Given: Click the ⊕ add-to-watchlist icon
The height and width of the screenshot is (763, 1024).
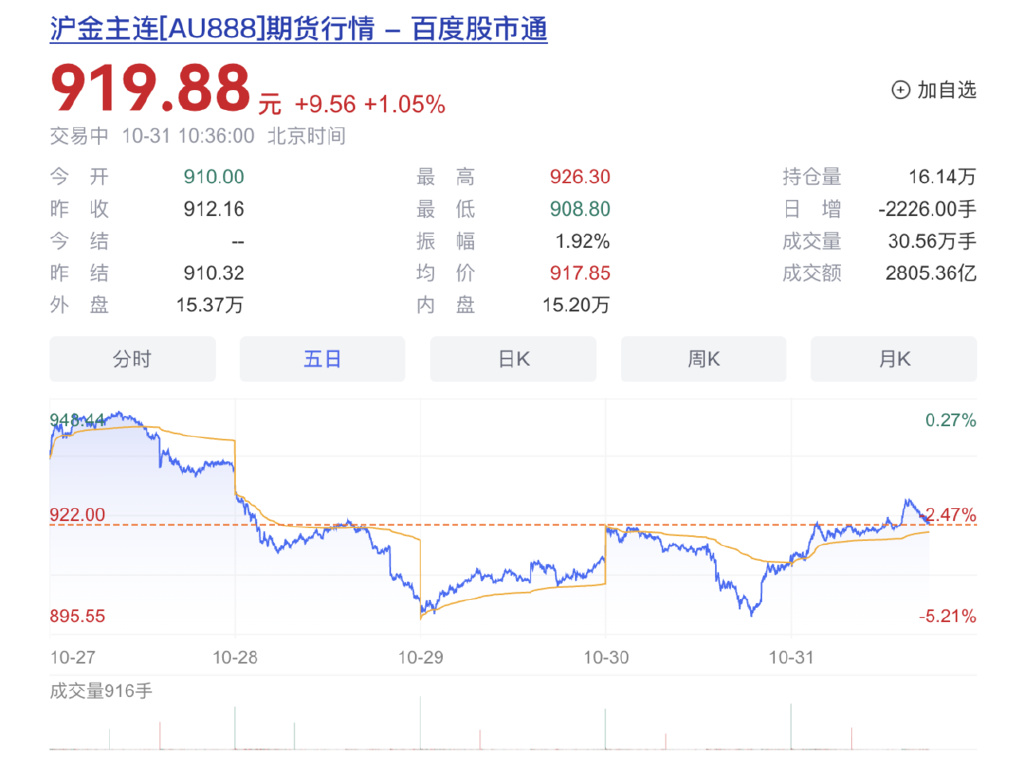Looking at the screenshot, I should pos(899,90).
